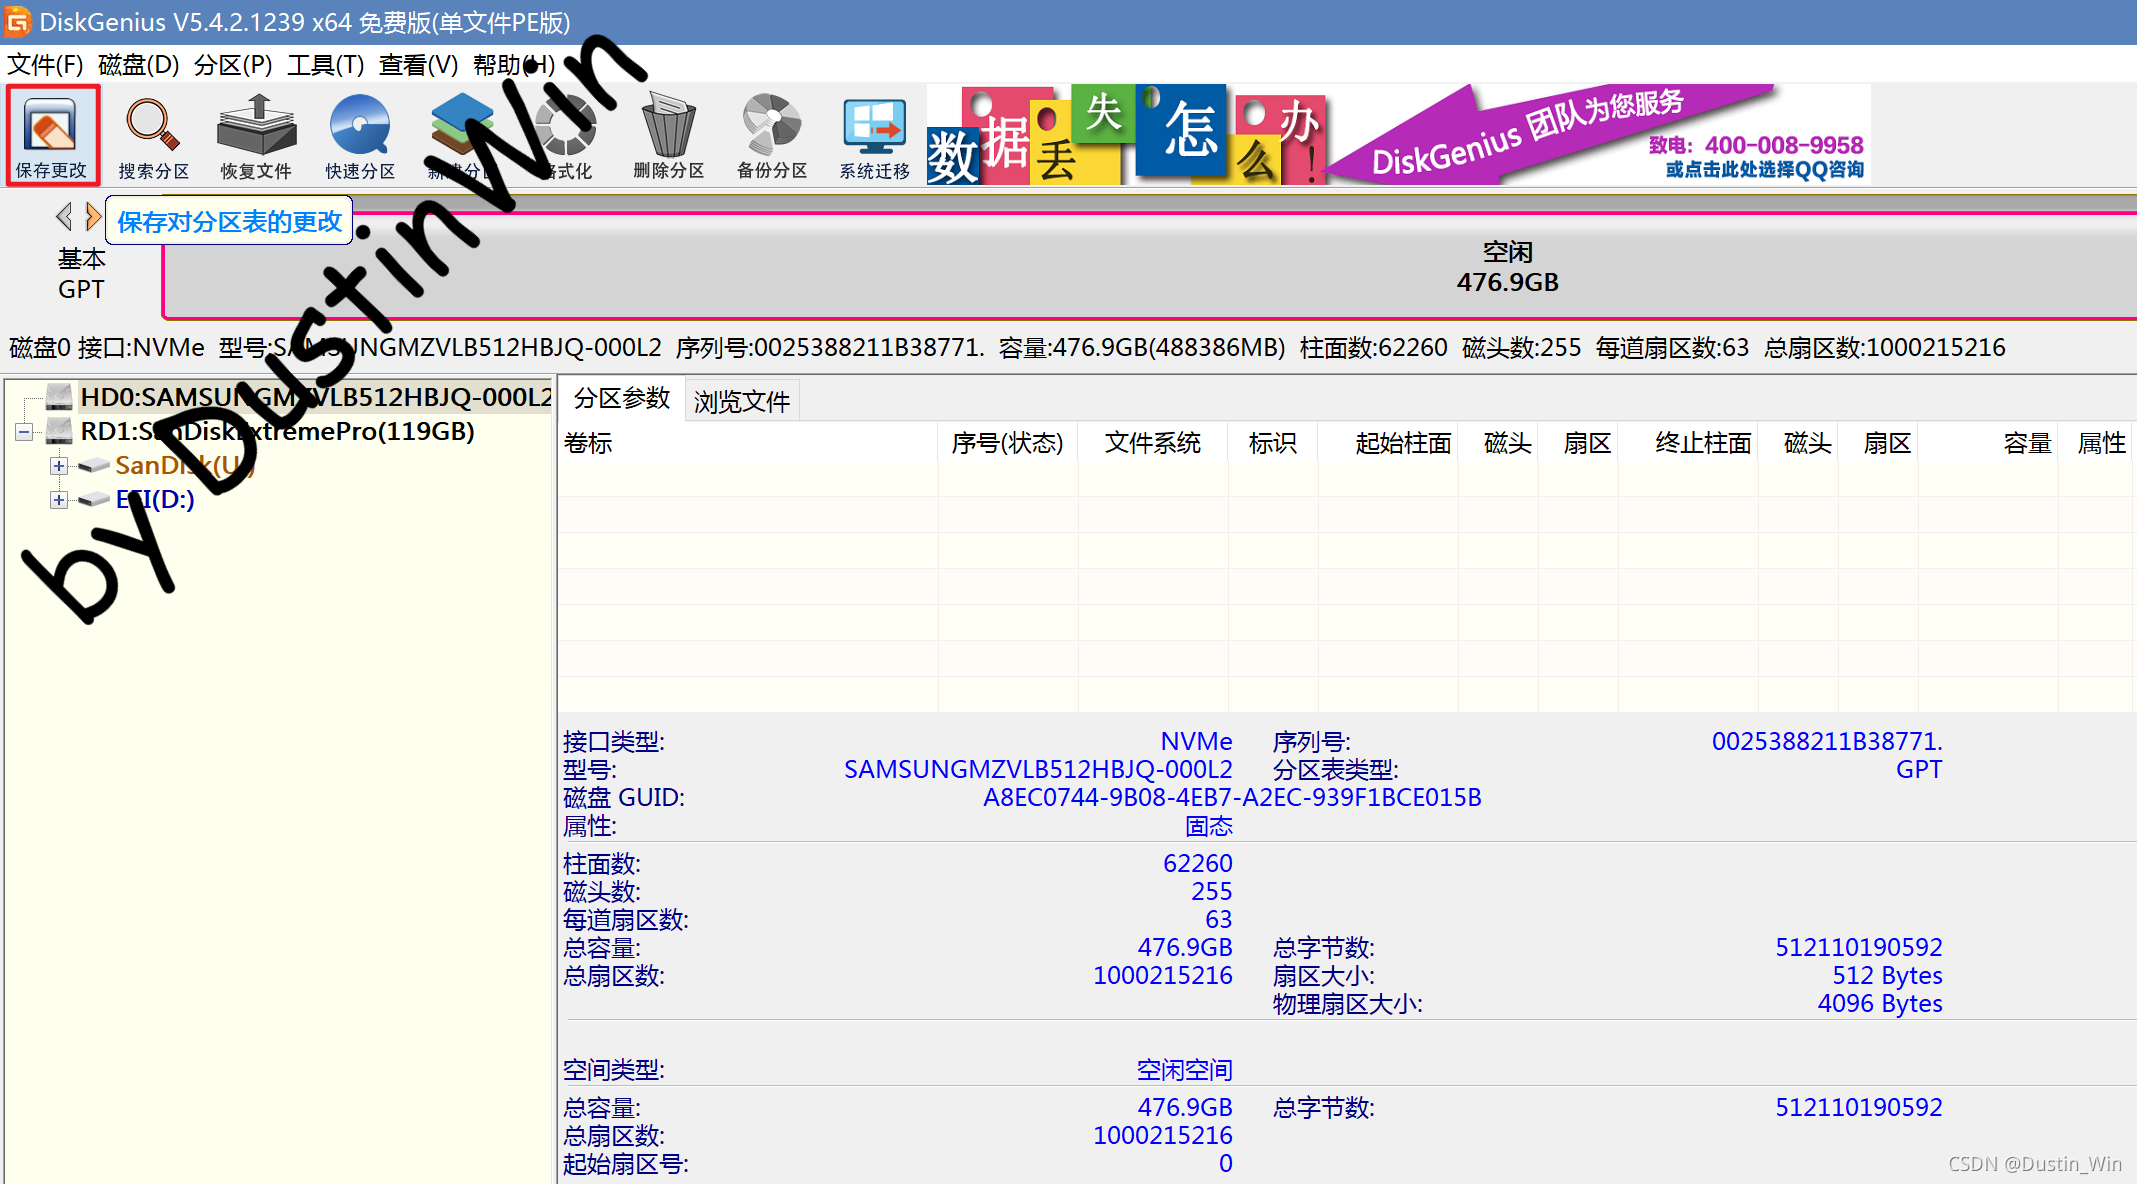
Task: Open the 磁盘(D) Disk menu
Action: [x=138, y=65]
